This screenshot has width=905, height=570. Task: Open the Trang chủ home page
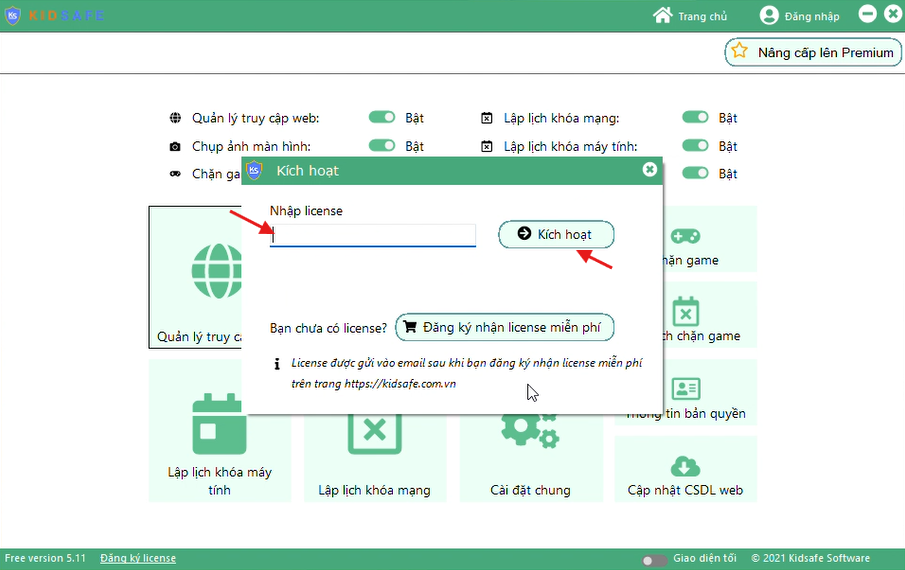click(x=690, y=16)
